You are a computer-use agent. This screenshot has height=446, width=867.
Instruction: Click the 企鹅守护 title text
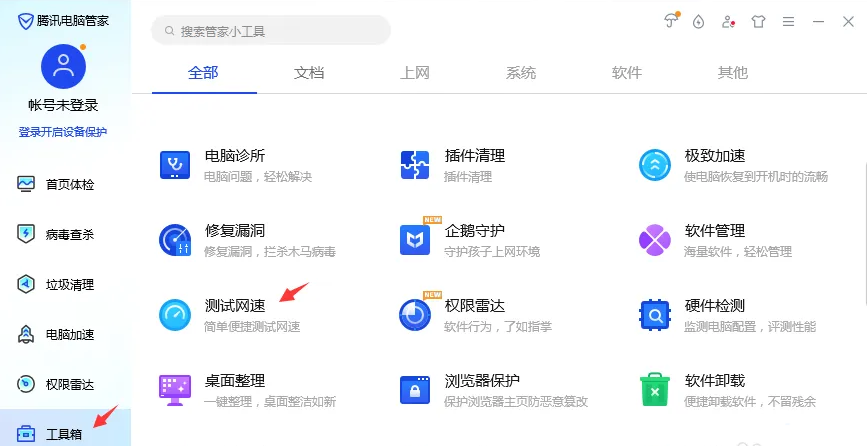pyautogui.click(x=475, y=230)
